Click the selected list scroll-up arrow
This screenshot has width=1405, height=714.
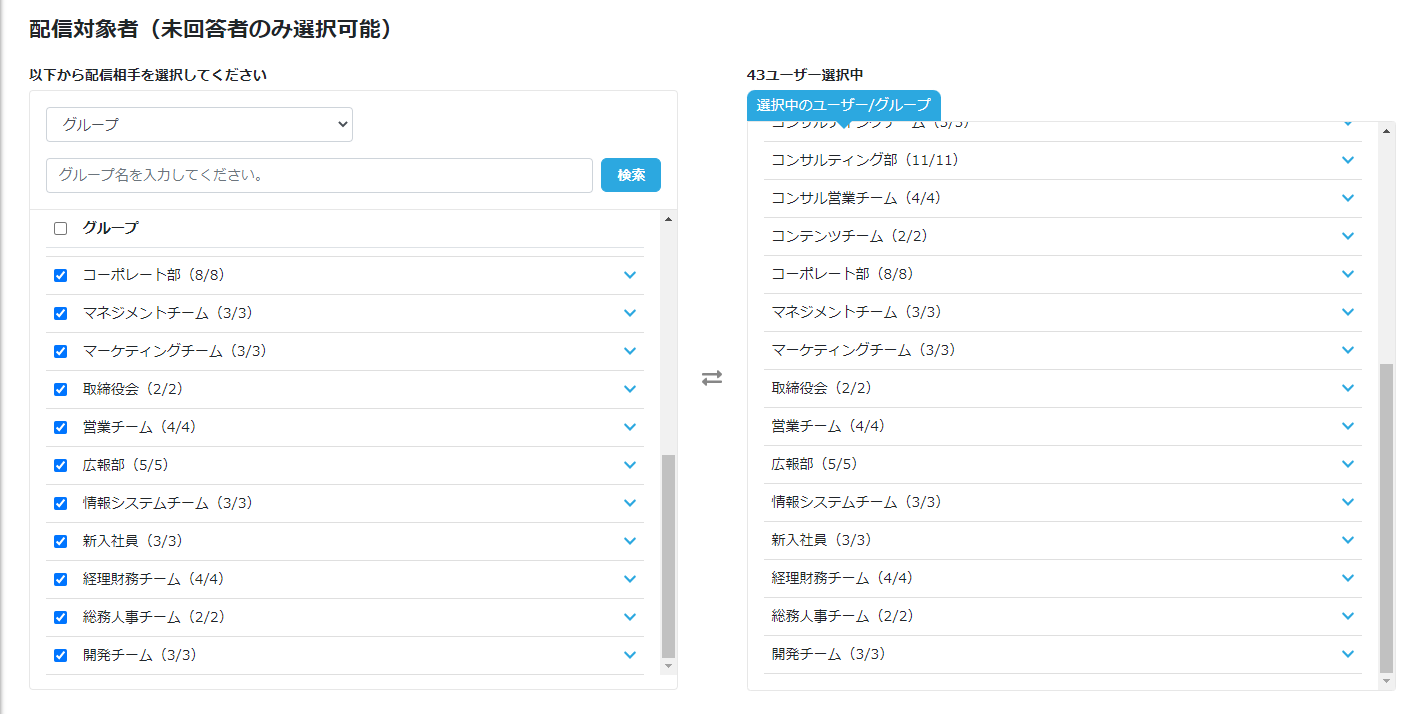coord(1386,129)
